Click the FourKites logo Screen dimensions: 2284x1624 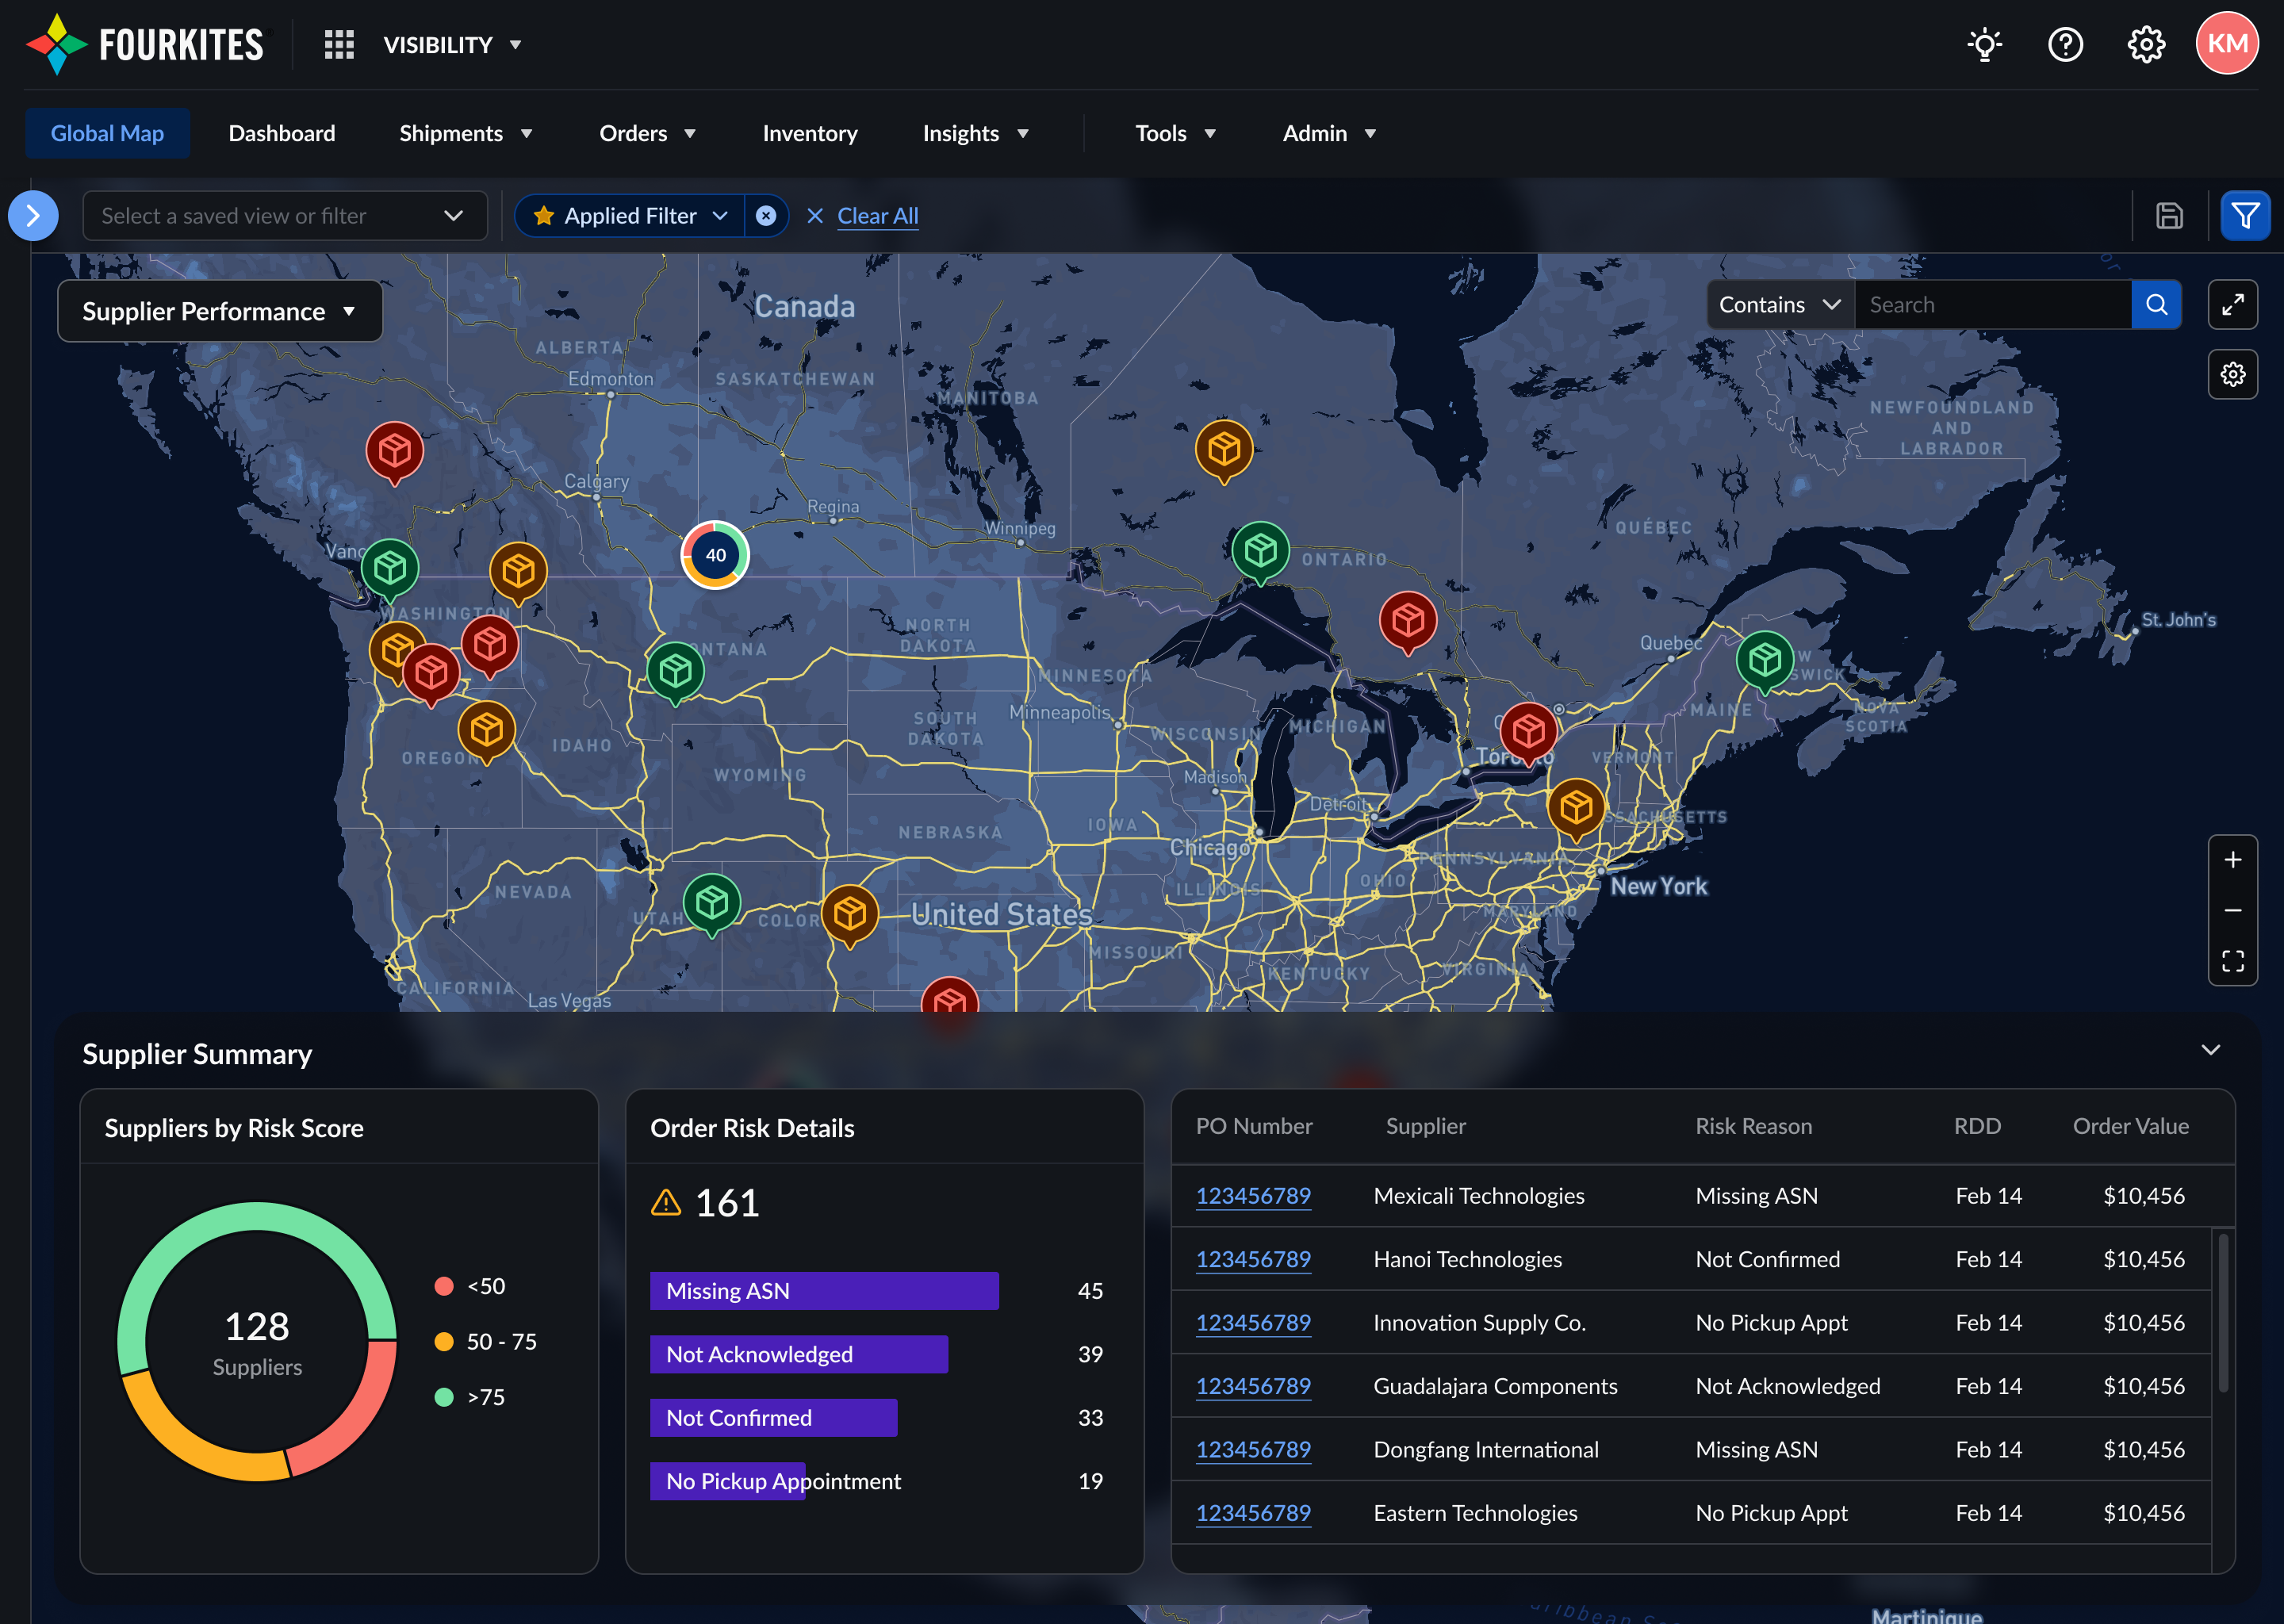tap(145, 44)
